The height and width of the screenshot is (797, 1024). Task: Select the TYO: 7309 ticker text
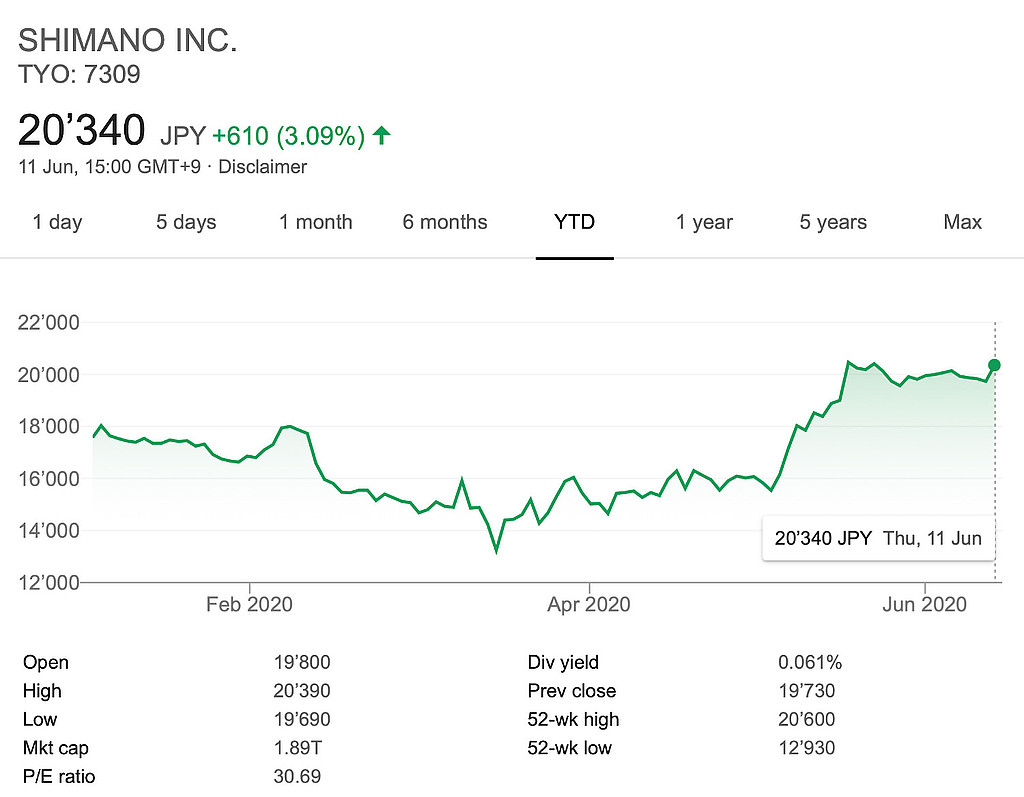click(80, 73)
